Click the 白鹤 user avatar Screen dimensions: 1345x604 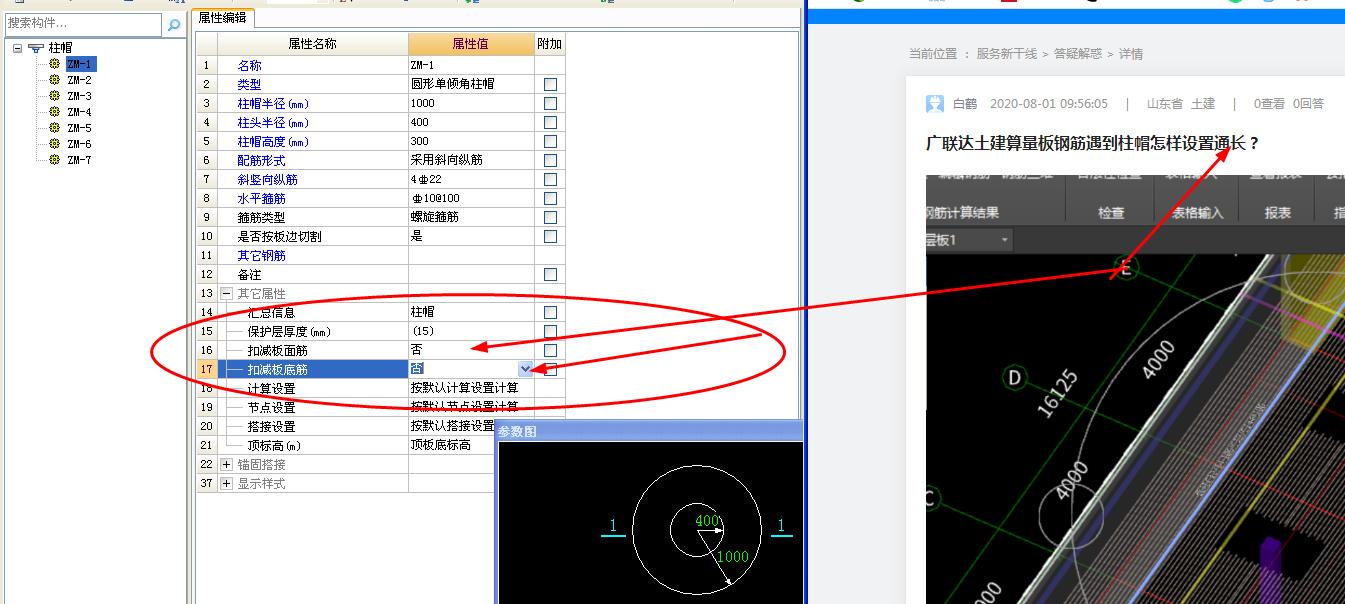click(x=935, y=105)
